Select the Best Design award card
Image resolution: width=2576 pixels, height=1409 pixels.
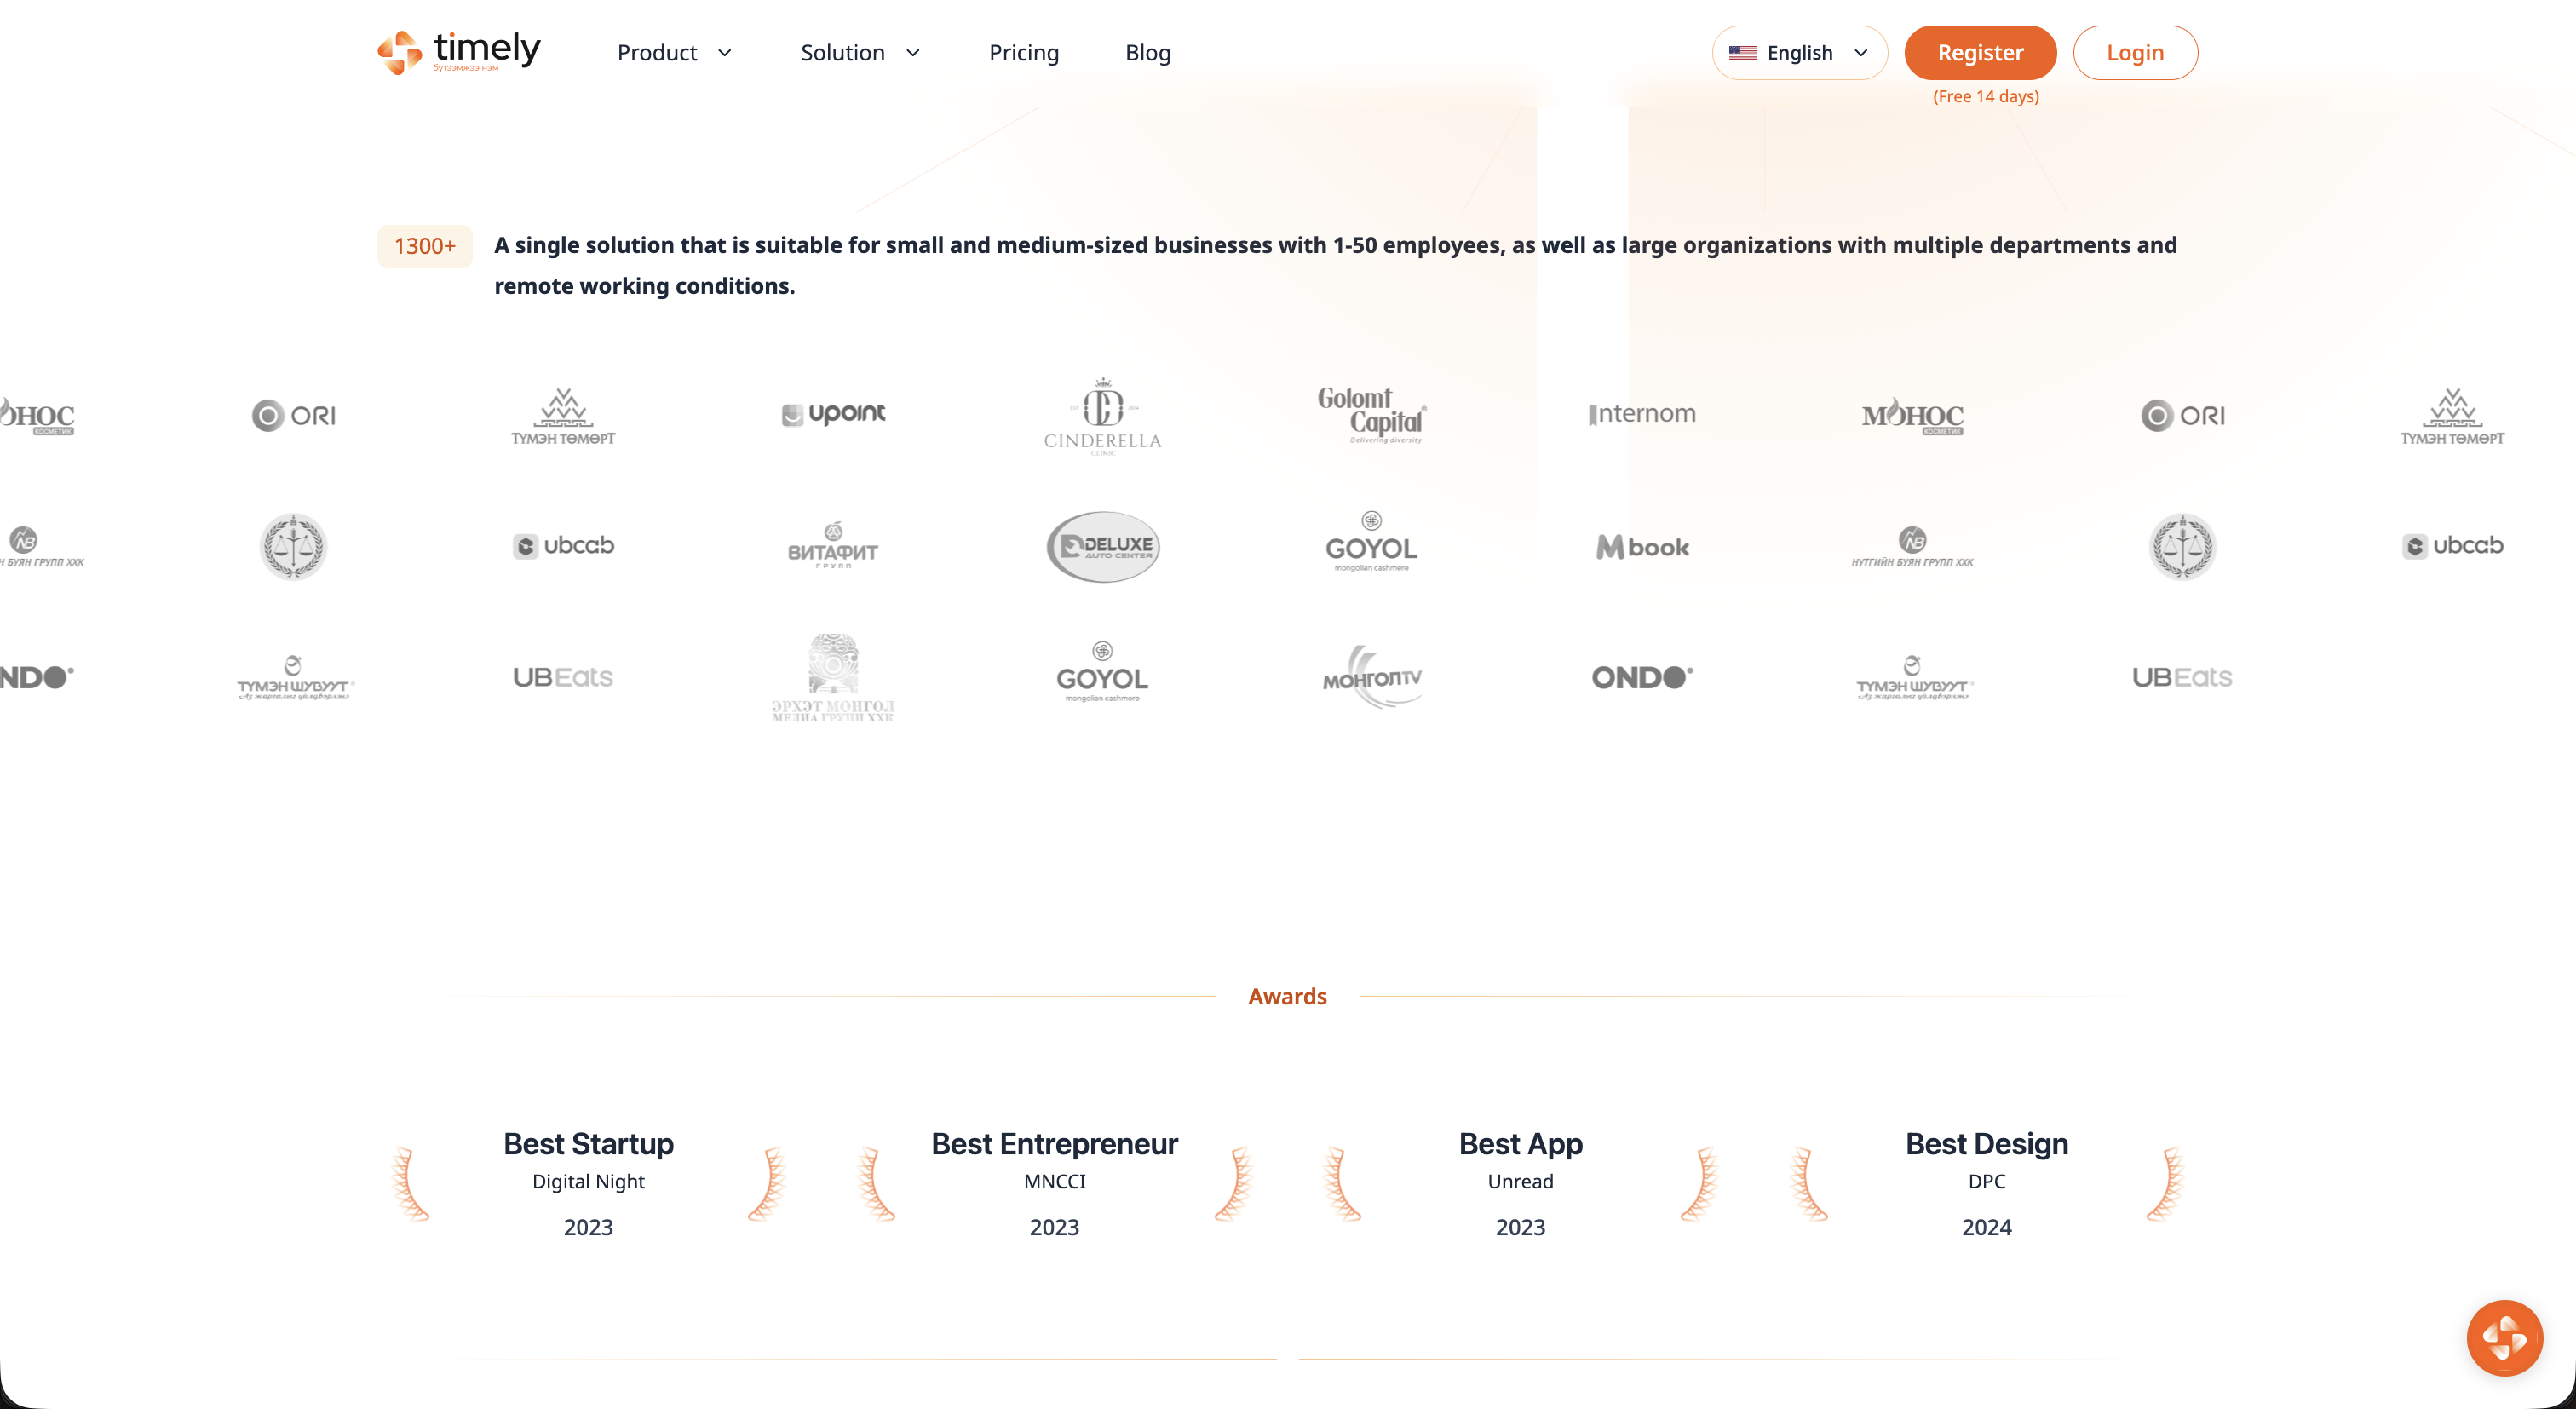[1986, 1183]
